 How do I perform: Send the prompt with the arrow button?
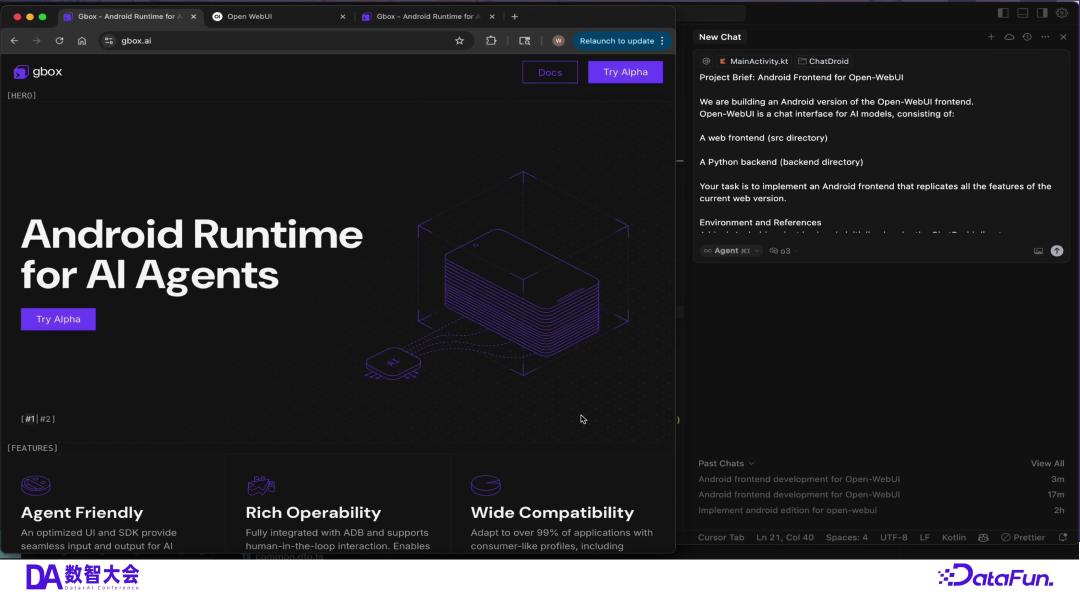[1057, 251]
